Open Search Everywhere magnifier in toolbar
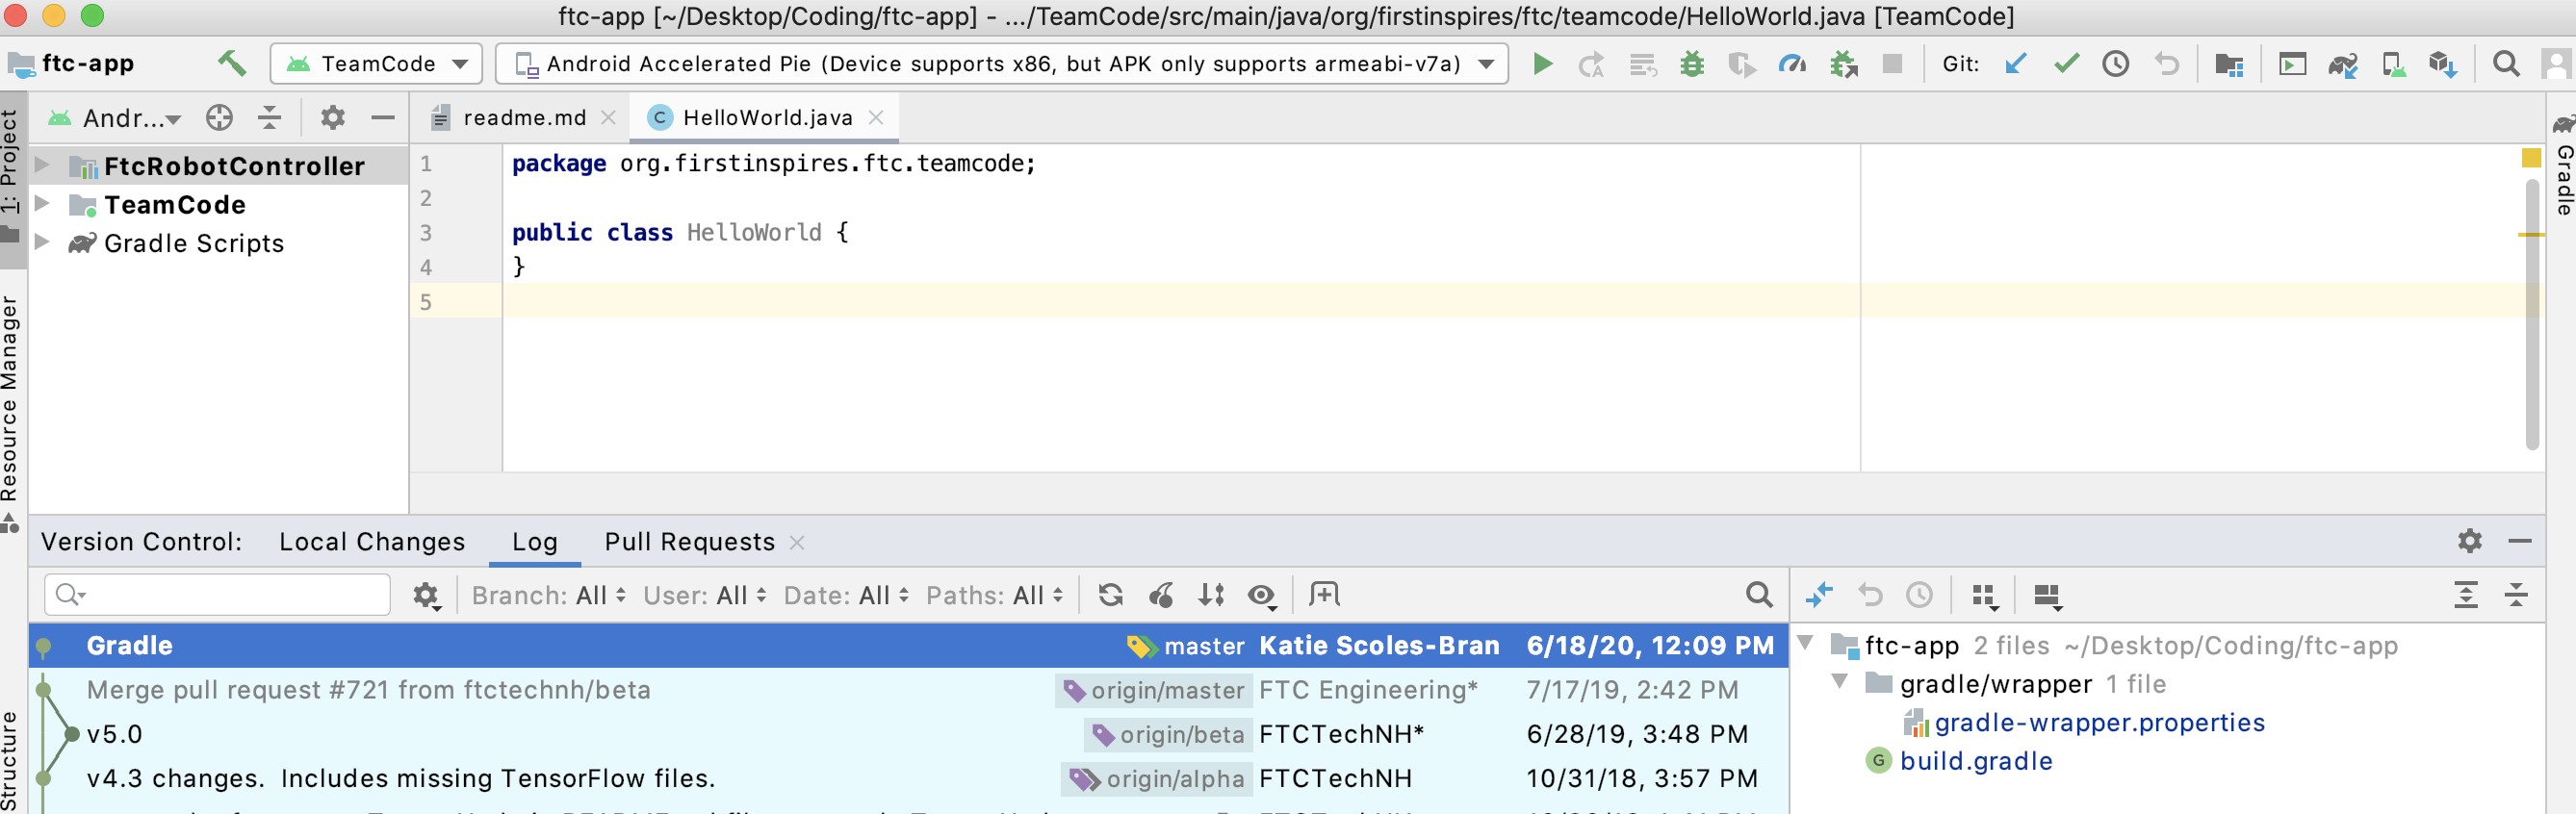This screenshot has height=814, width=2576. point(2506,64)
